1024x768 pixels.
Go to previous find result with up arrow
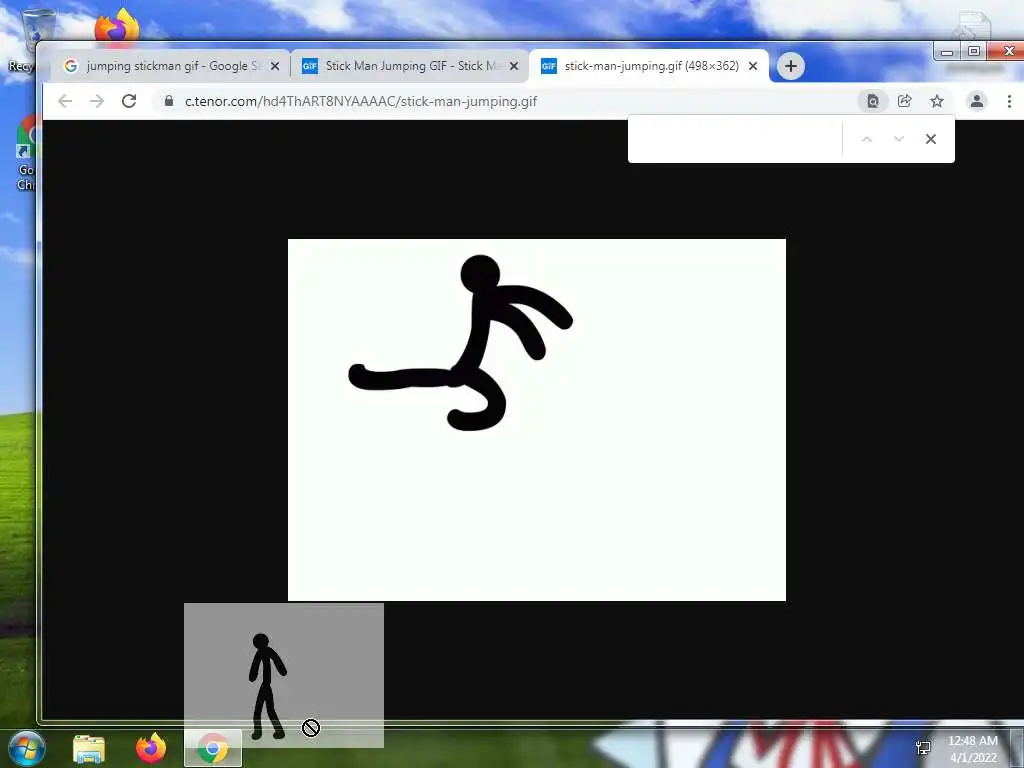click(x=867, y=139)
